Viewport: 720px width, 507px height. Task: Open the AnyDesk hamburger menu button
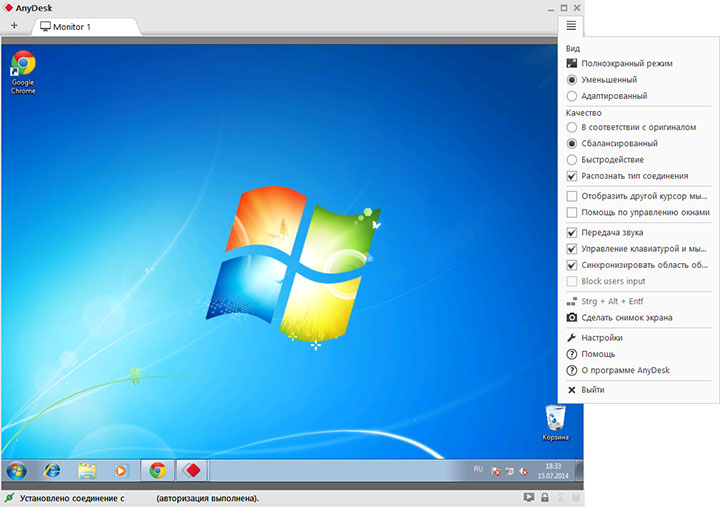(x=570, y=25)
